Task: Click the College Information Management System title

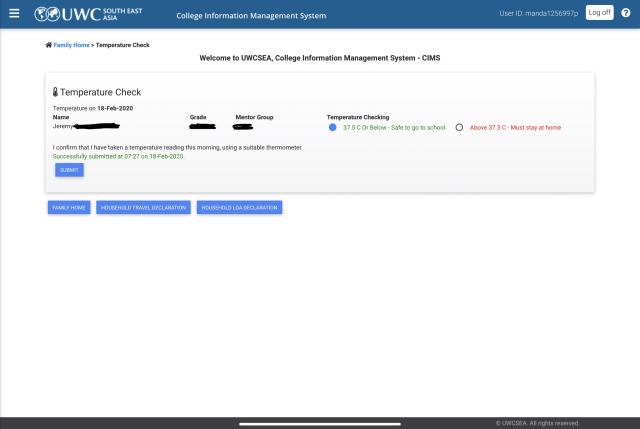Action: (251, 16)
